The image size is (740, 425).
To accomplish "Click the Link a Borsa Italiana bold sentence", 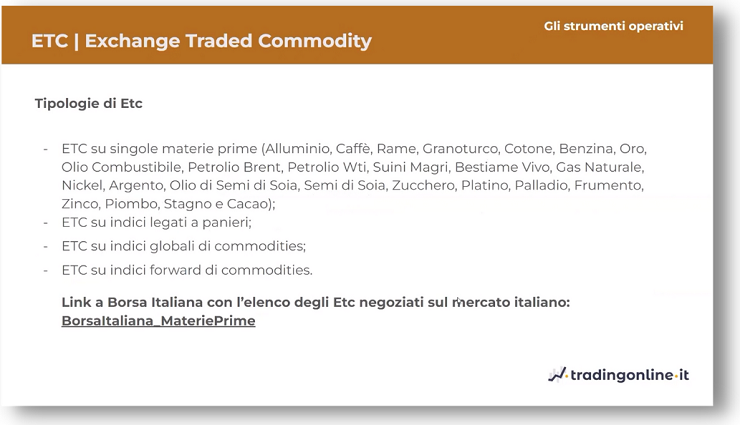I will pos(316,302).
